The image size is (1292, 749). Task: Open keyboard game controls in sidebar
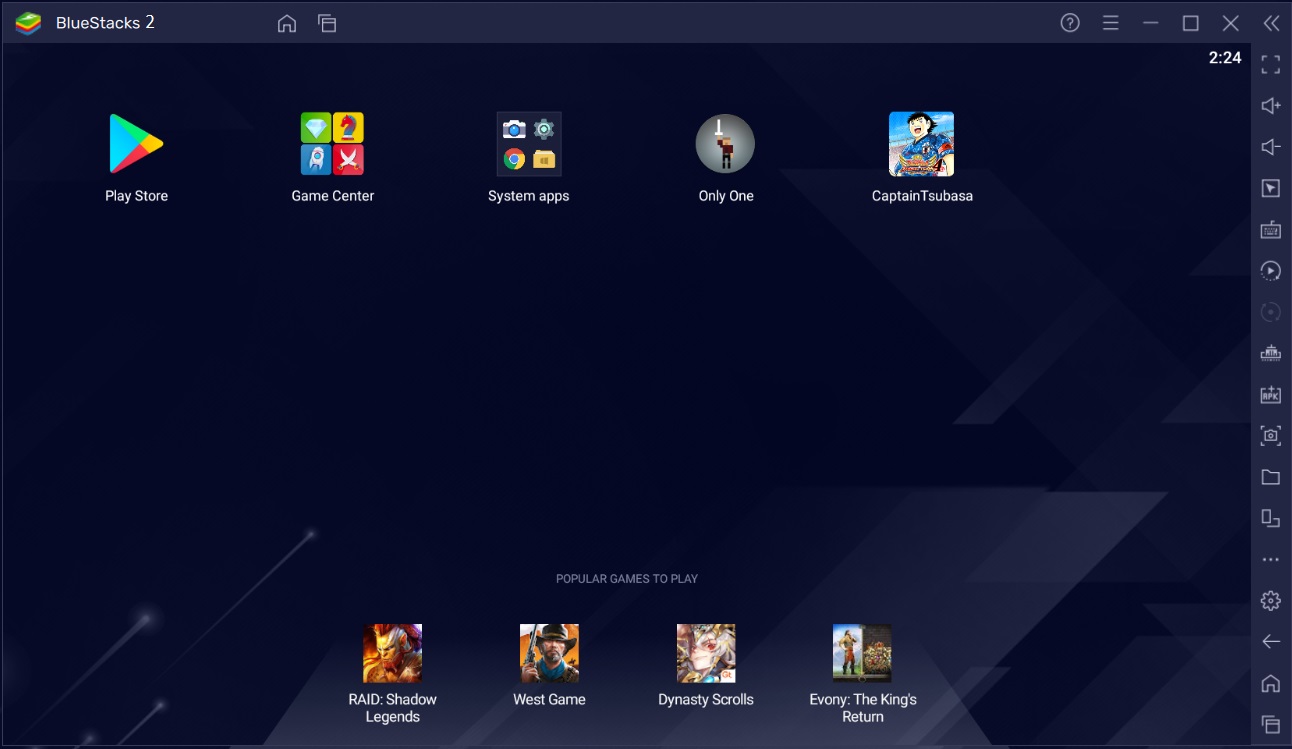point(1271,229)
